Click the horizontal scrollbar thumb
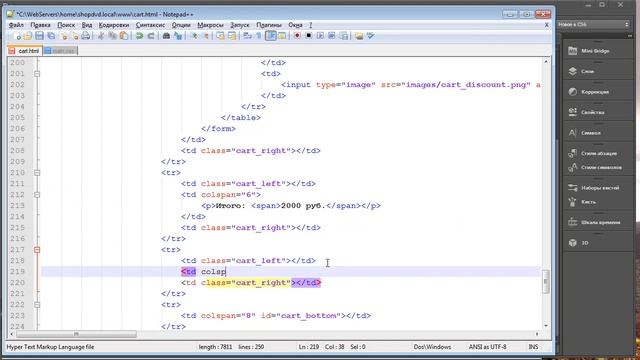Image resolution: width=640 pixels, height=360 pixels. point(76,334)
